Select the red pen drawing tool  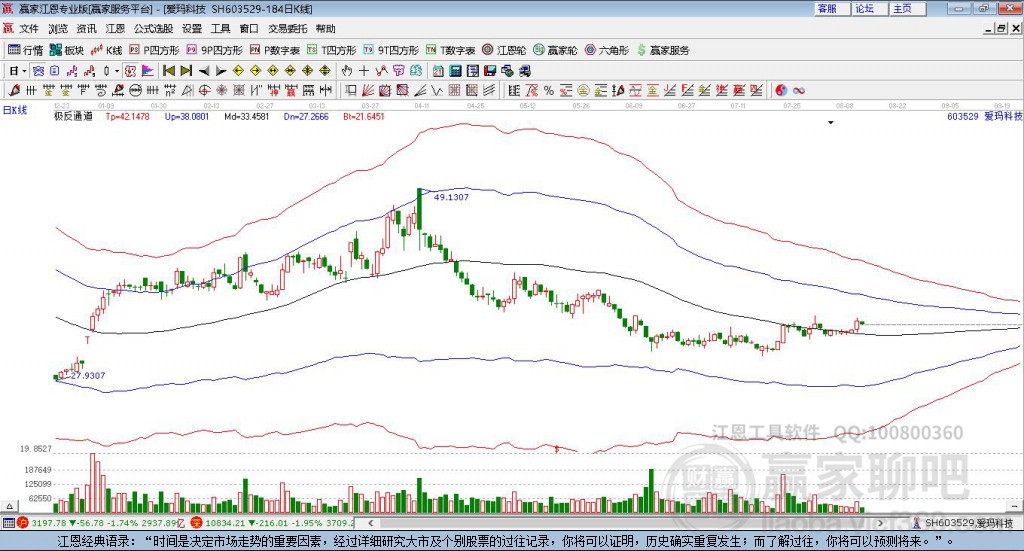(x=14, y=91)
